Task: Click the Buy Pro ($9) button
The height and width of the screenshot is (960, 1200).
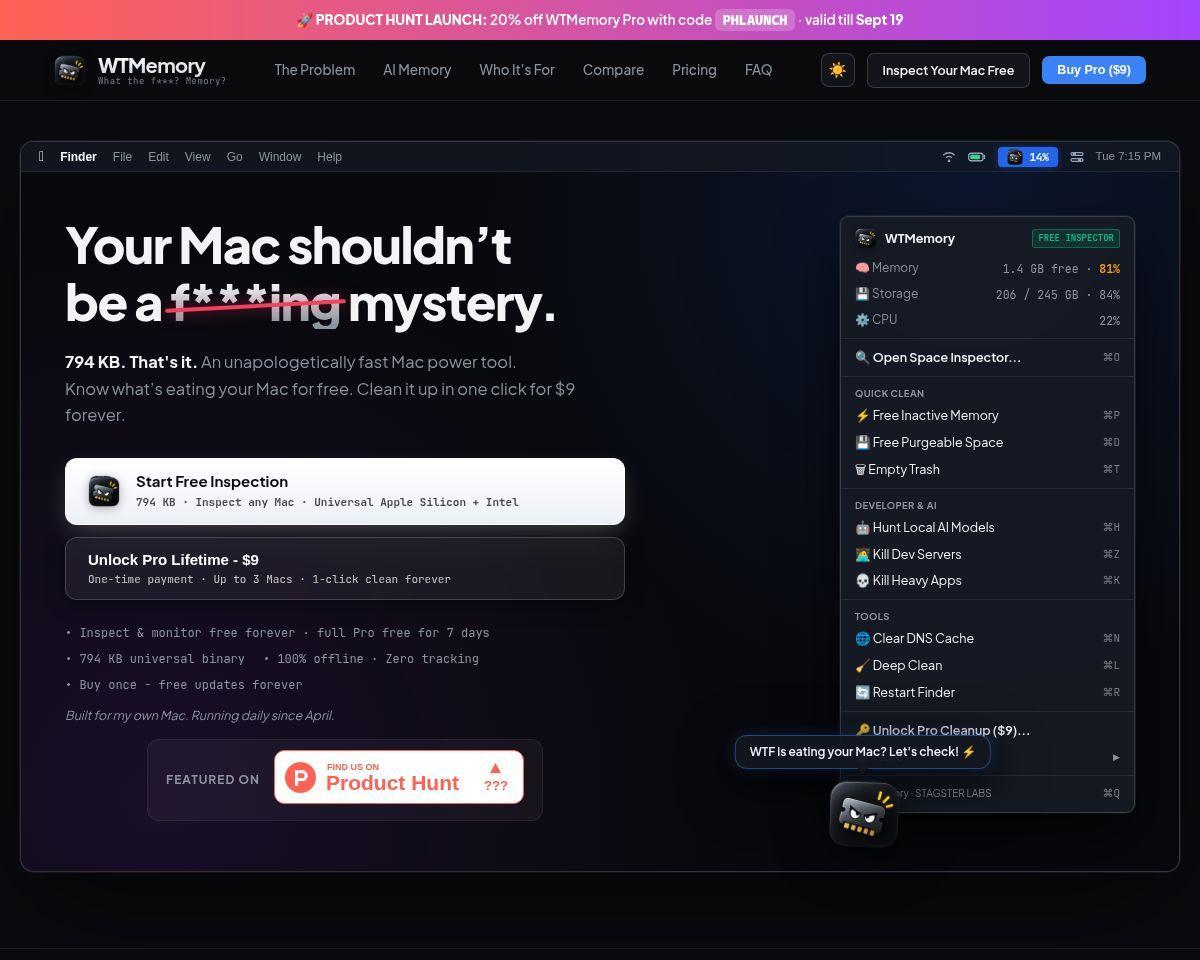Action: coord(1094,70)
